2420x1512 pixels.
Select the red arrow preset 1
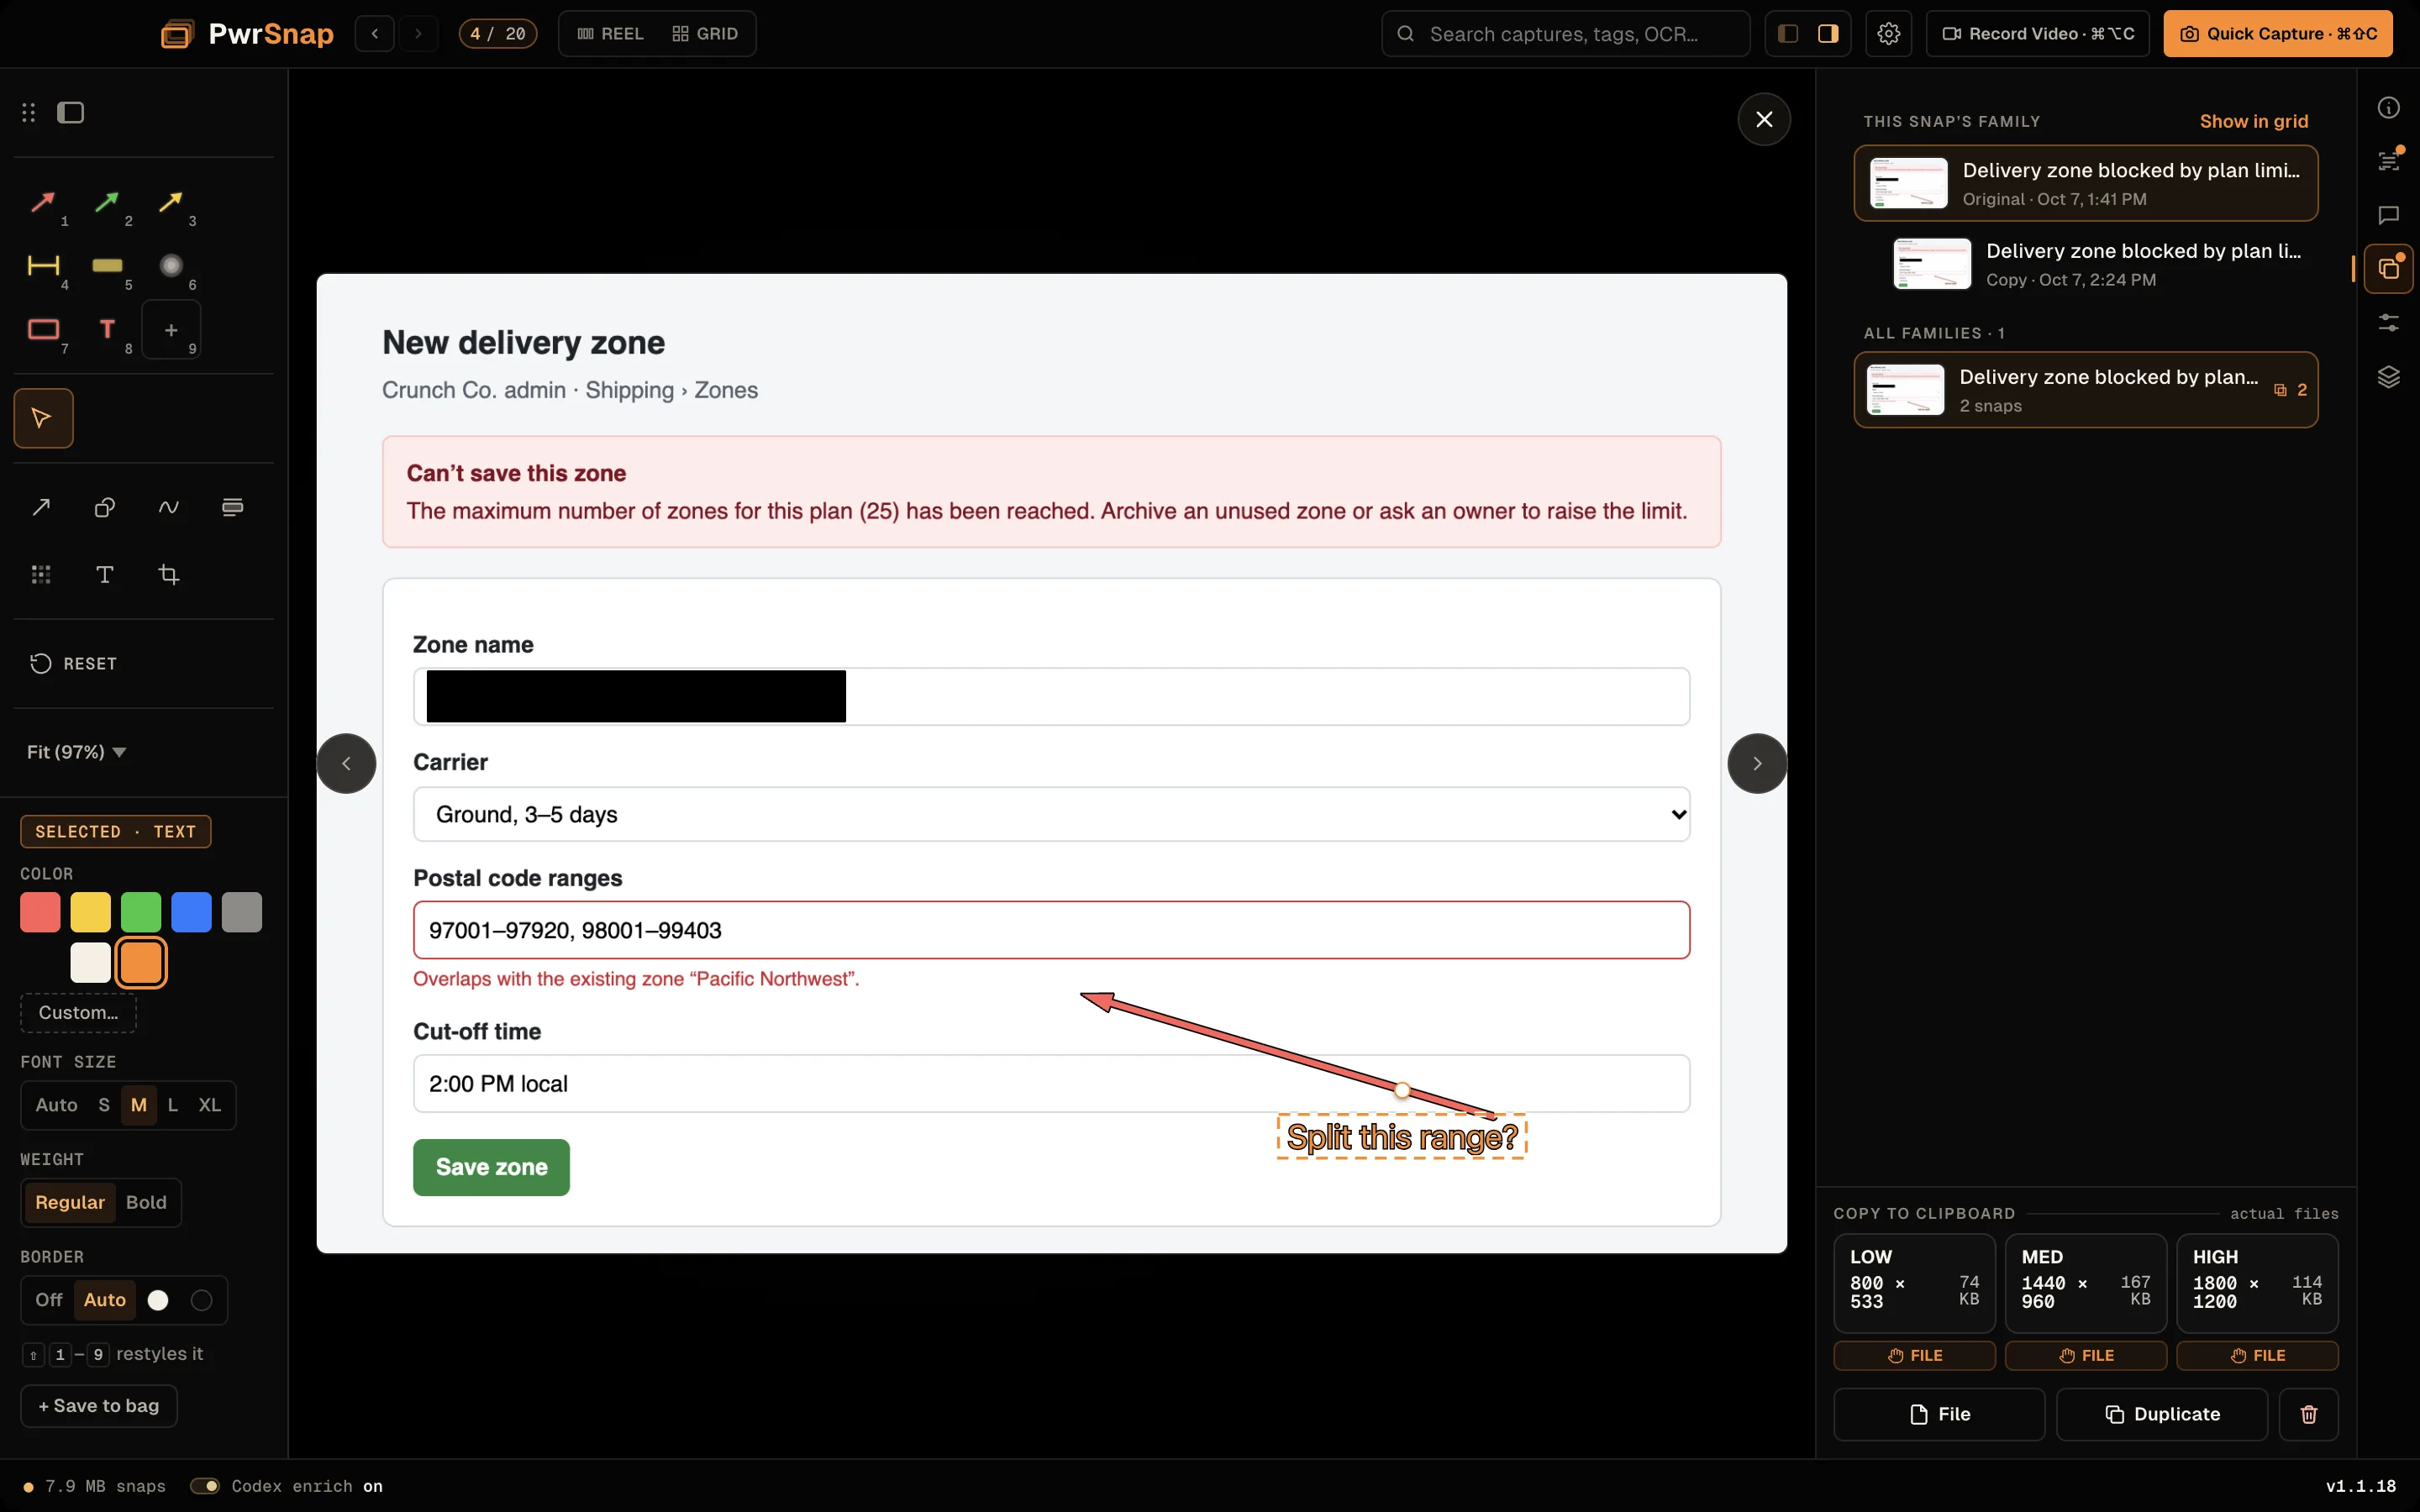point(43,203)
